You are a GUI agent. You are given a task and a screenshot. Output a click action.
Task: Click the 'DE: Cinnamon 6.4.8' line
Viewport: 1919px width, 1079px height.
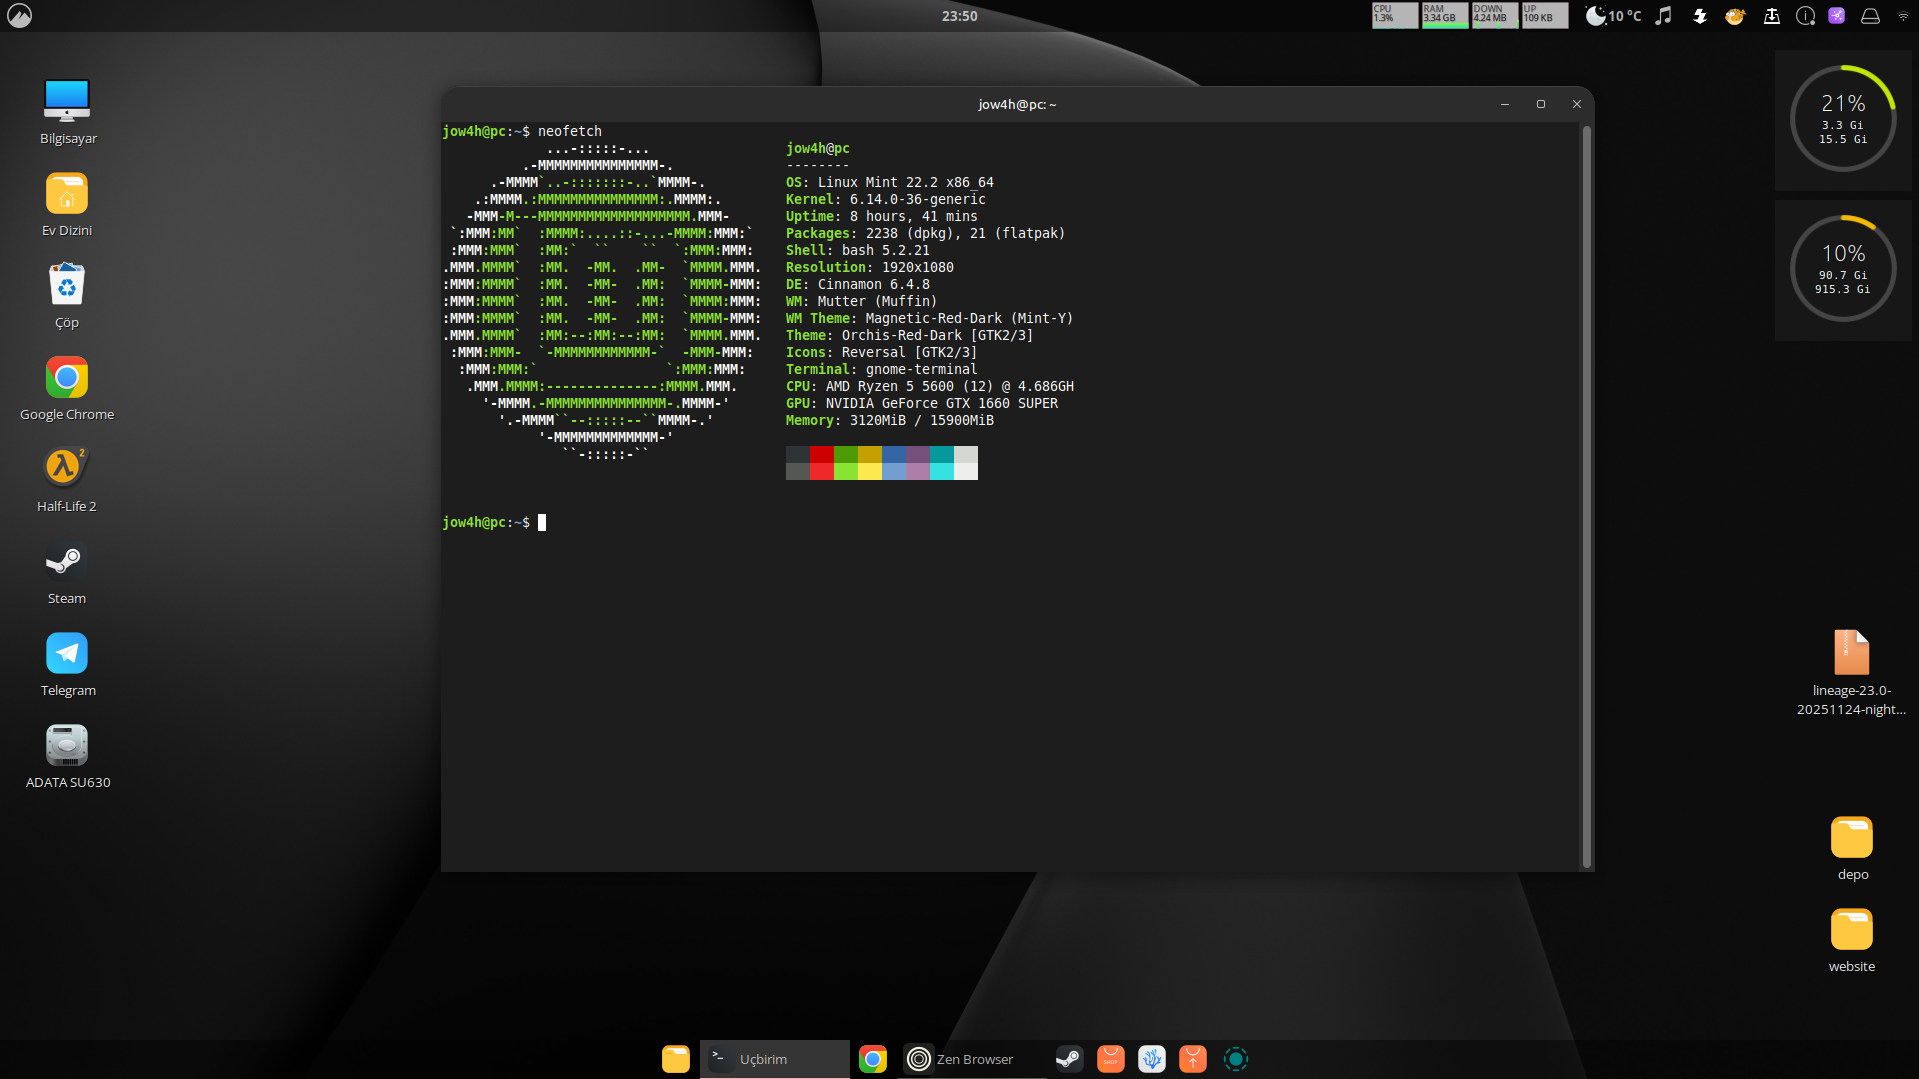click(x=857, y=284)
